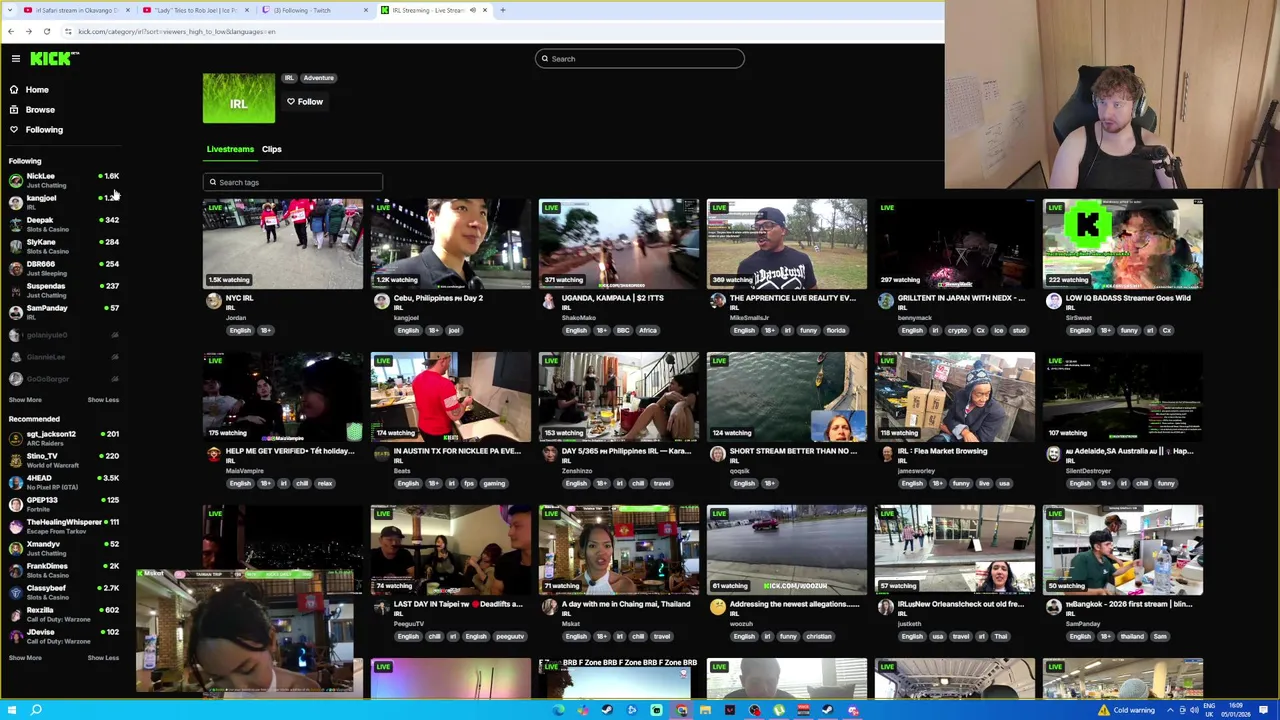
Task: Open A day with me in Chiang mai thumbnail
Action: tap(619, 550)
